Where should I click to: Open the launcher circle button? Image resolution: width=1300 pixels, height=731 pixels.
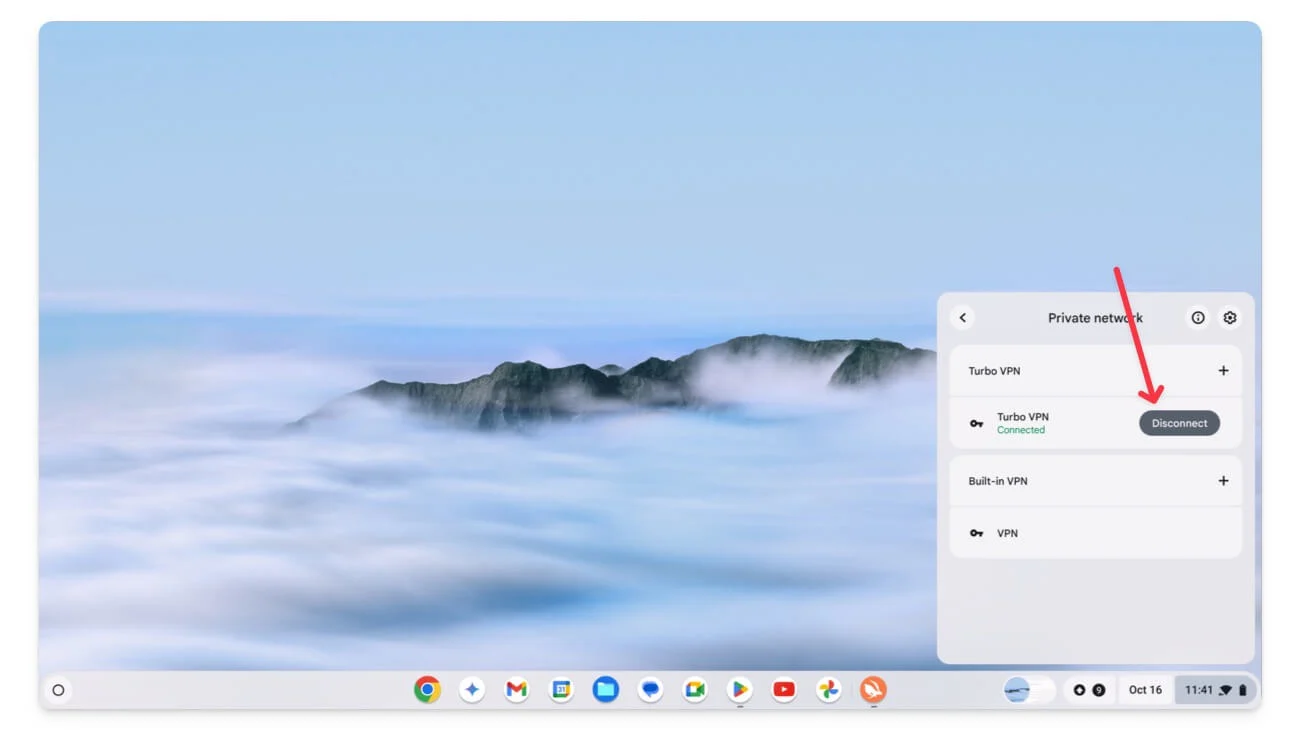(58, 690)
